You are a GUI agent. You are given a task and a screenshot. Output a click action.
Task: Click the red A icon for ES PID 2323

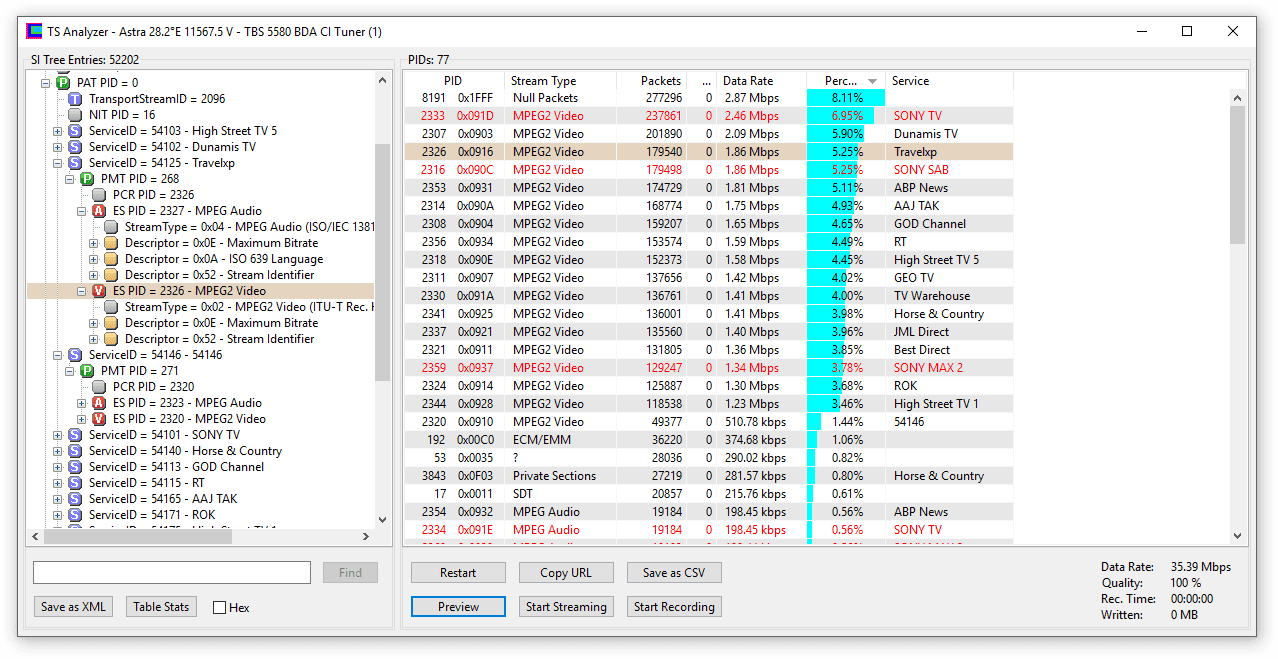pyautogui.click(x=99, y=403)
